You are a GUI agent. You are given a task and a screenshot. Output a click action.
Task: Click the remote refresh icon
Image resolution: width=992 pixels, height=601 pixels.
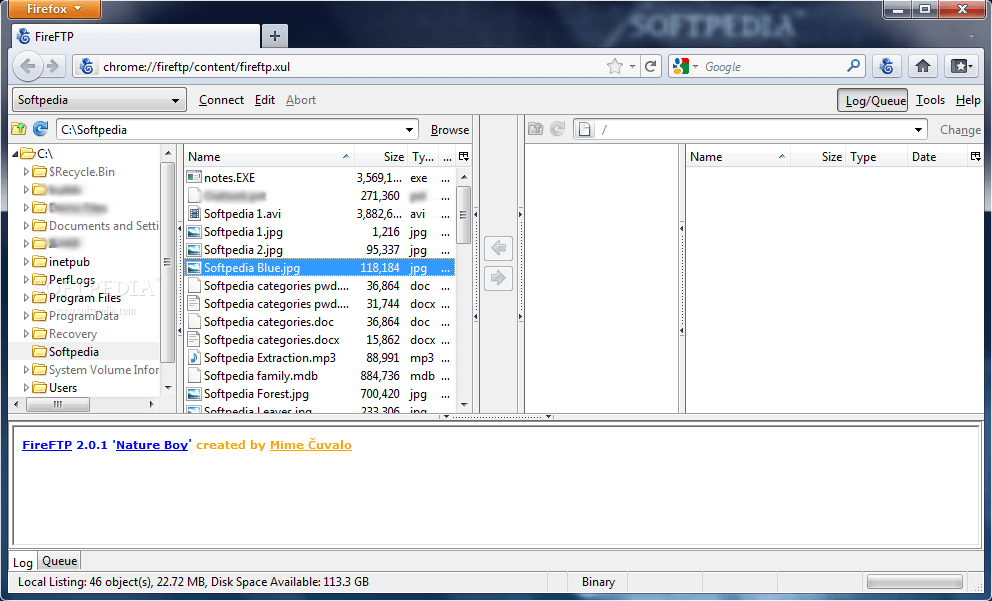pyautogui.click(x=557, y=129)
